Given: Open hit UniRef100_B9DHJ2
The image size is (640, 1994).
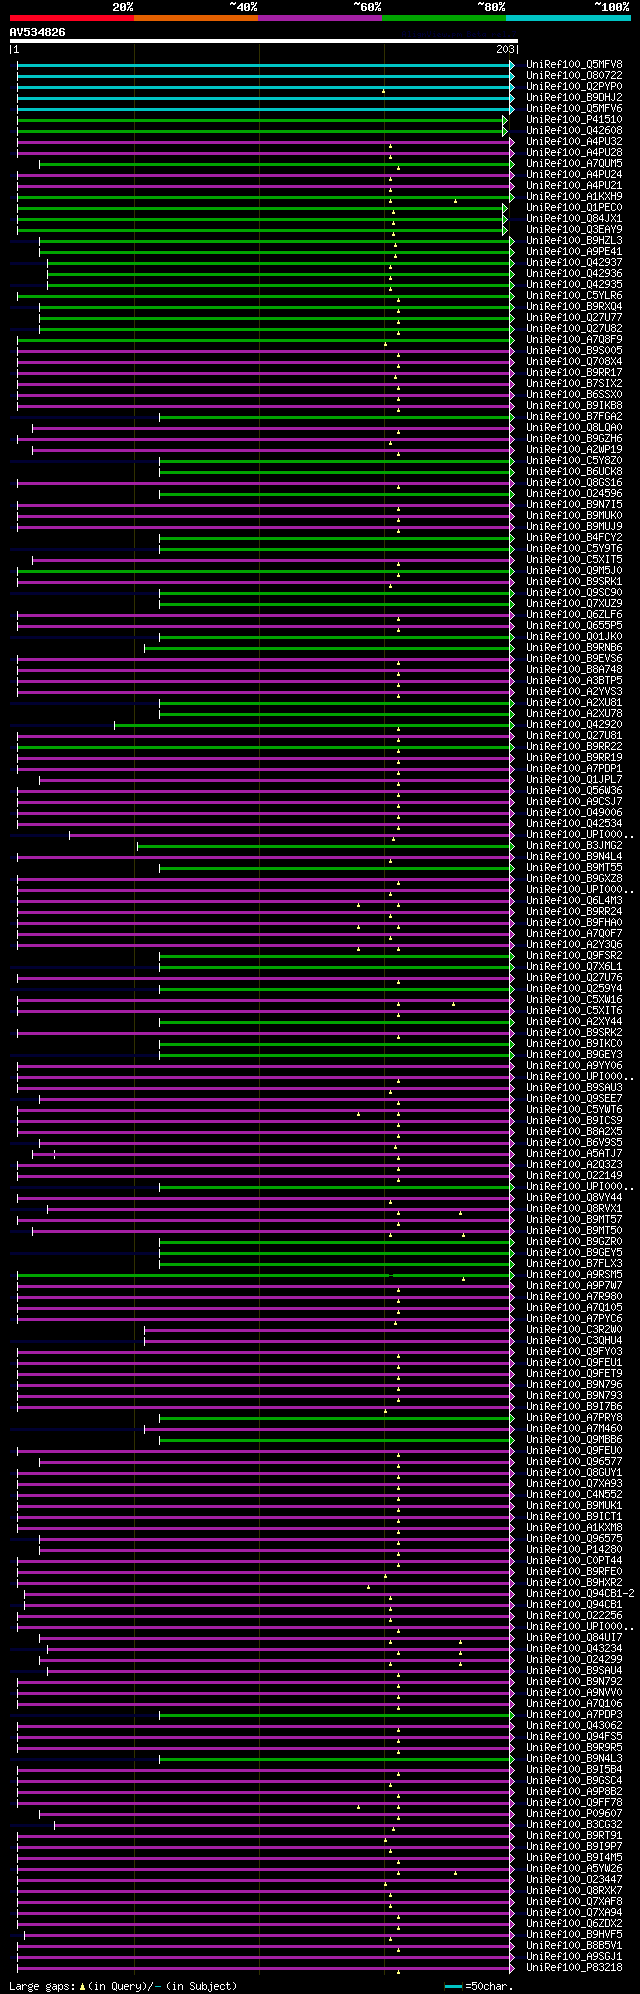Looking at the screenshot, I should click(x=574, y=98).
